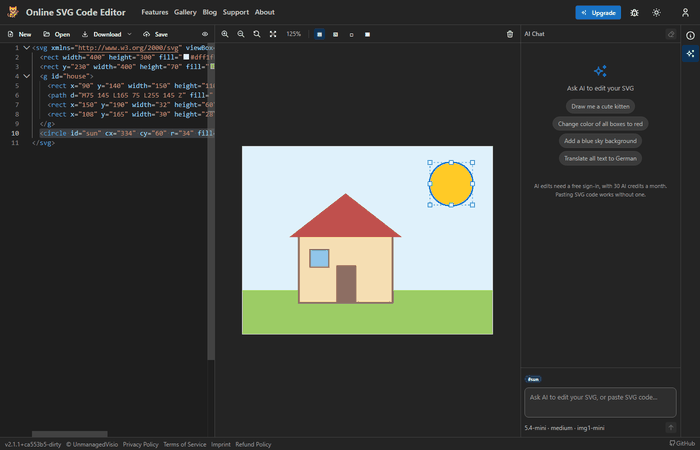This screenshot has height=450, width=700.
Task: Toggle code preview visibility eye icon
Action: [x=205, y=34]
